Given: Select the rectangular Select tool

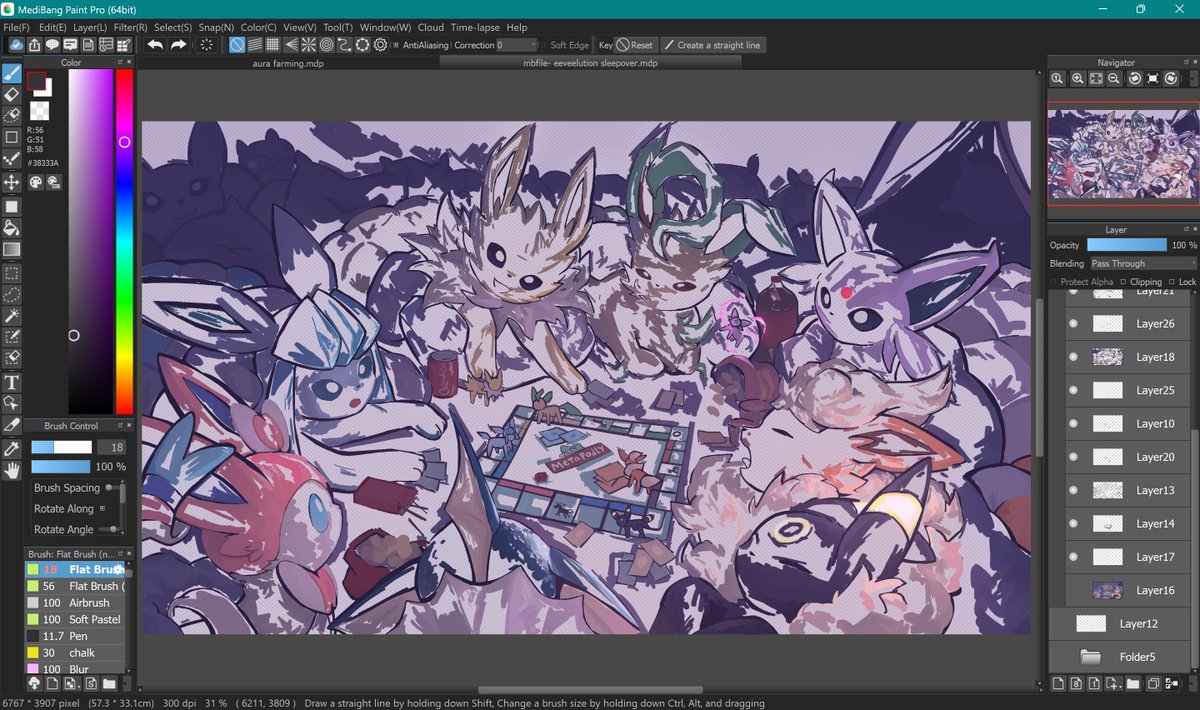Looking at the screenshot, I should tap(12, 273).
